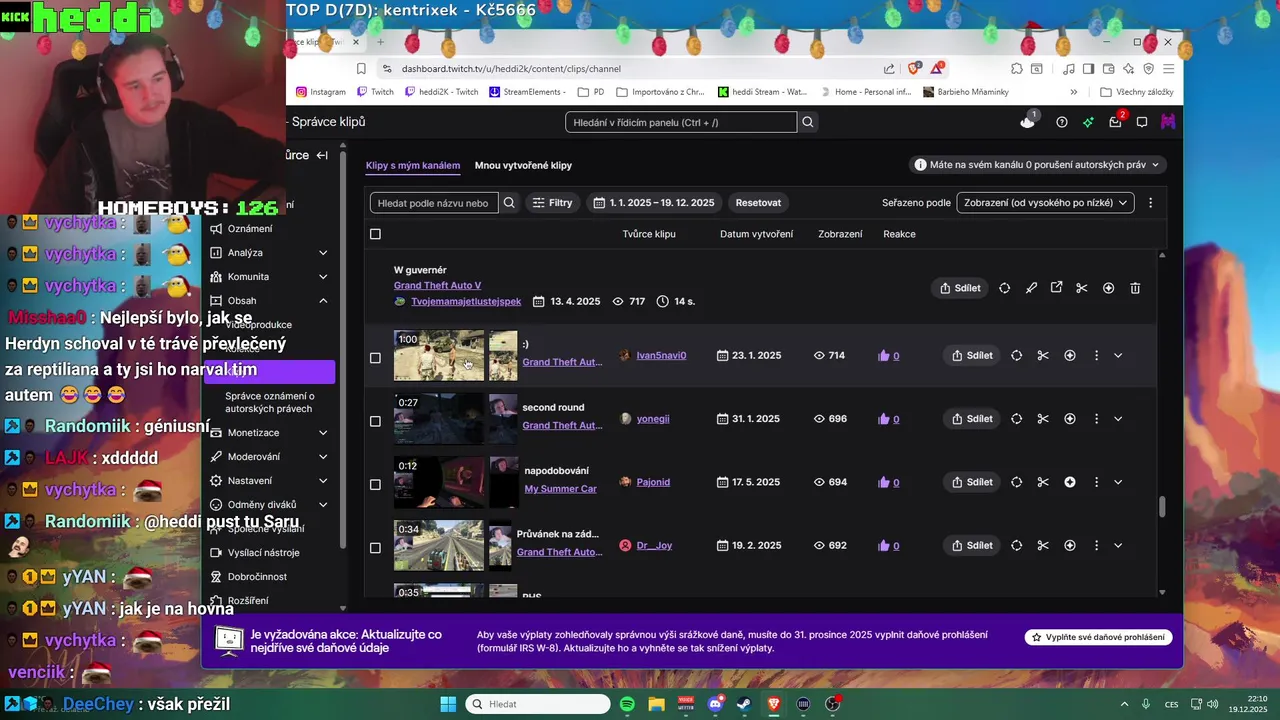Click the Resetovat button

(758, 203)
